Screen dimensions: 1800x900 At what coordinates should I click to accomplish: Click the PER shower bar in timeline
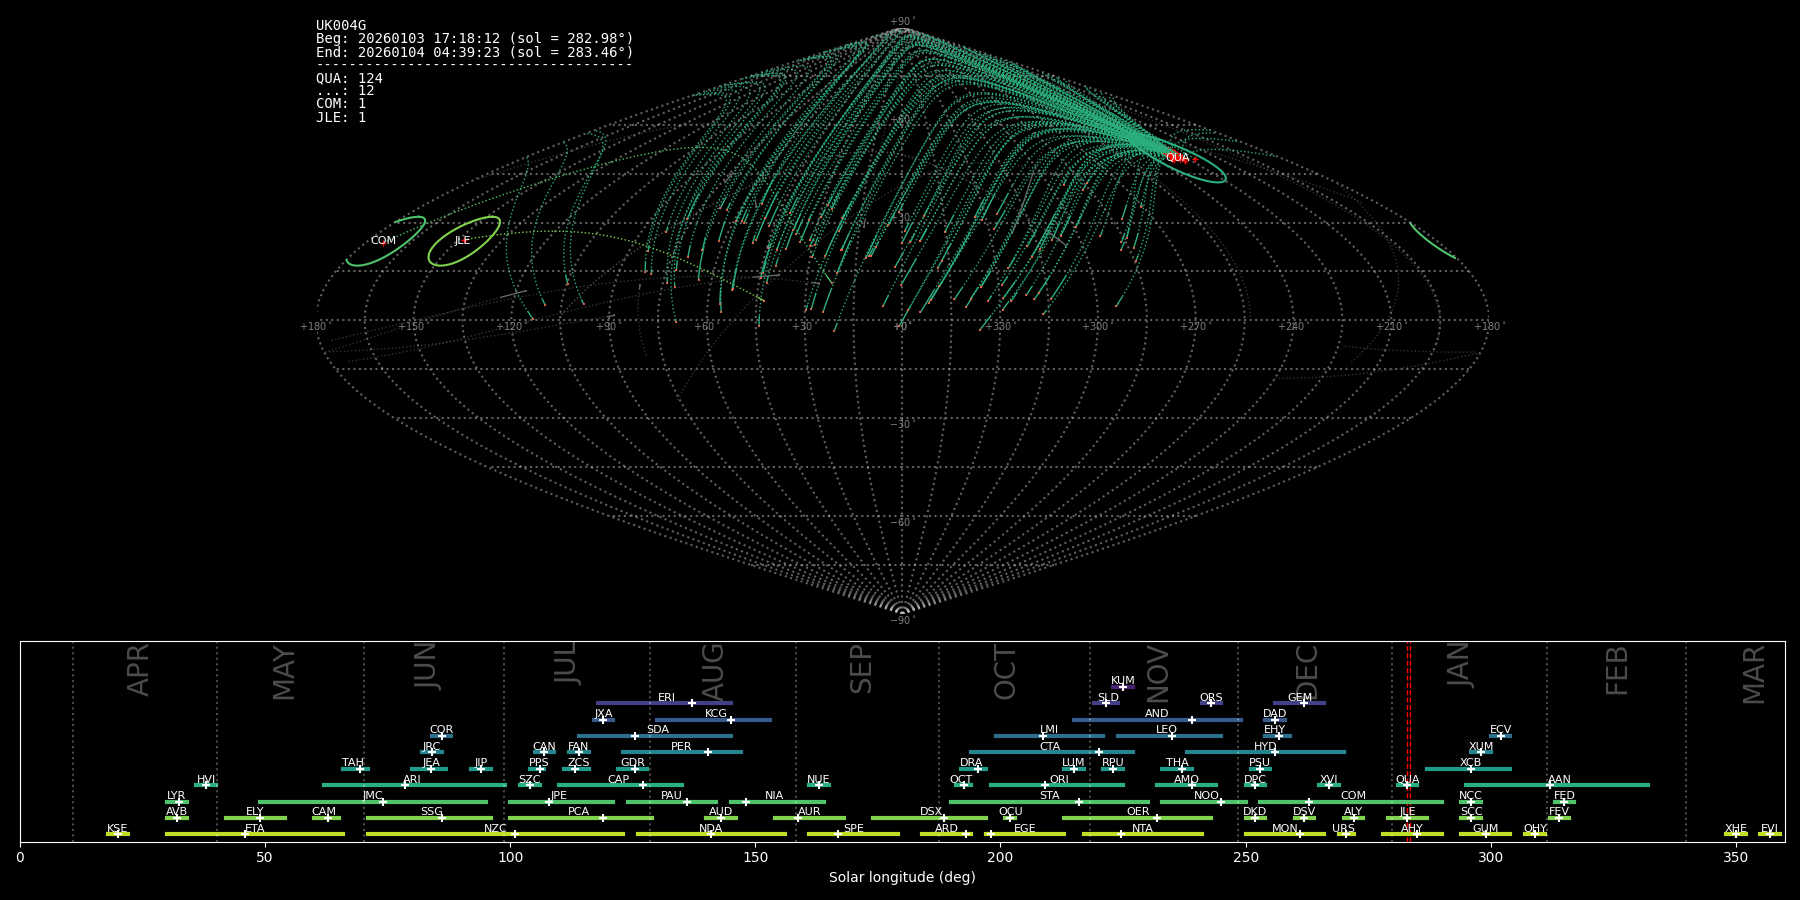681,752
